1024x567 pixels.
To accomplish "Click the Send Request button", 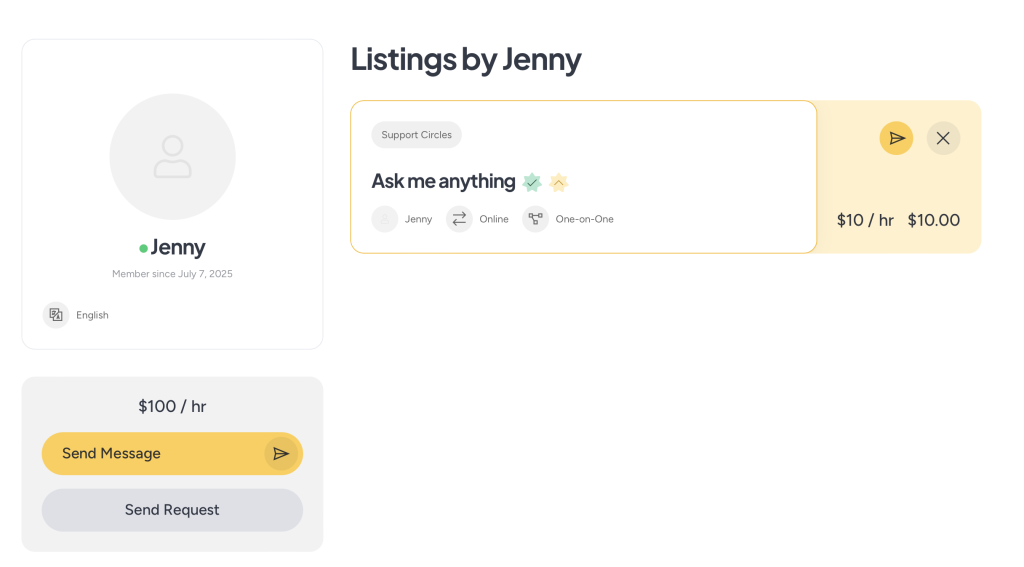I will pyautogui.click(x=172, y=510).
